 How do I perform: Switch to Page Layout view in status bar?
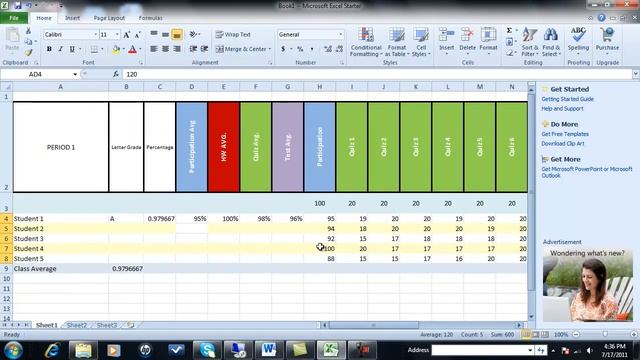point(535,334)
